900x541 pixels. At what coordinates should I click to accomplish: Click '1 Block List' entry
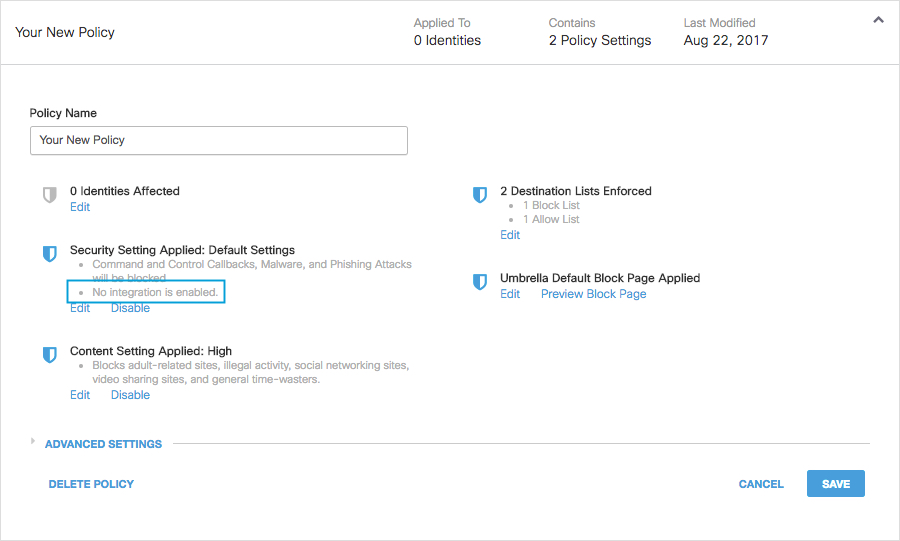click(x=551, y=205)
